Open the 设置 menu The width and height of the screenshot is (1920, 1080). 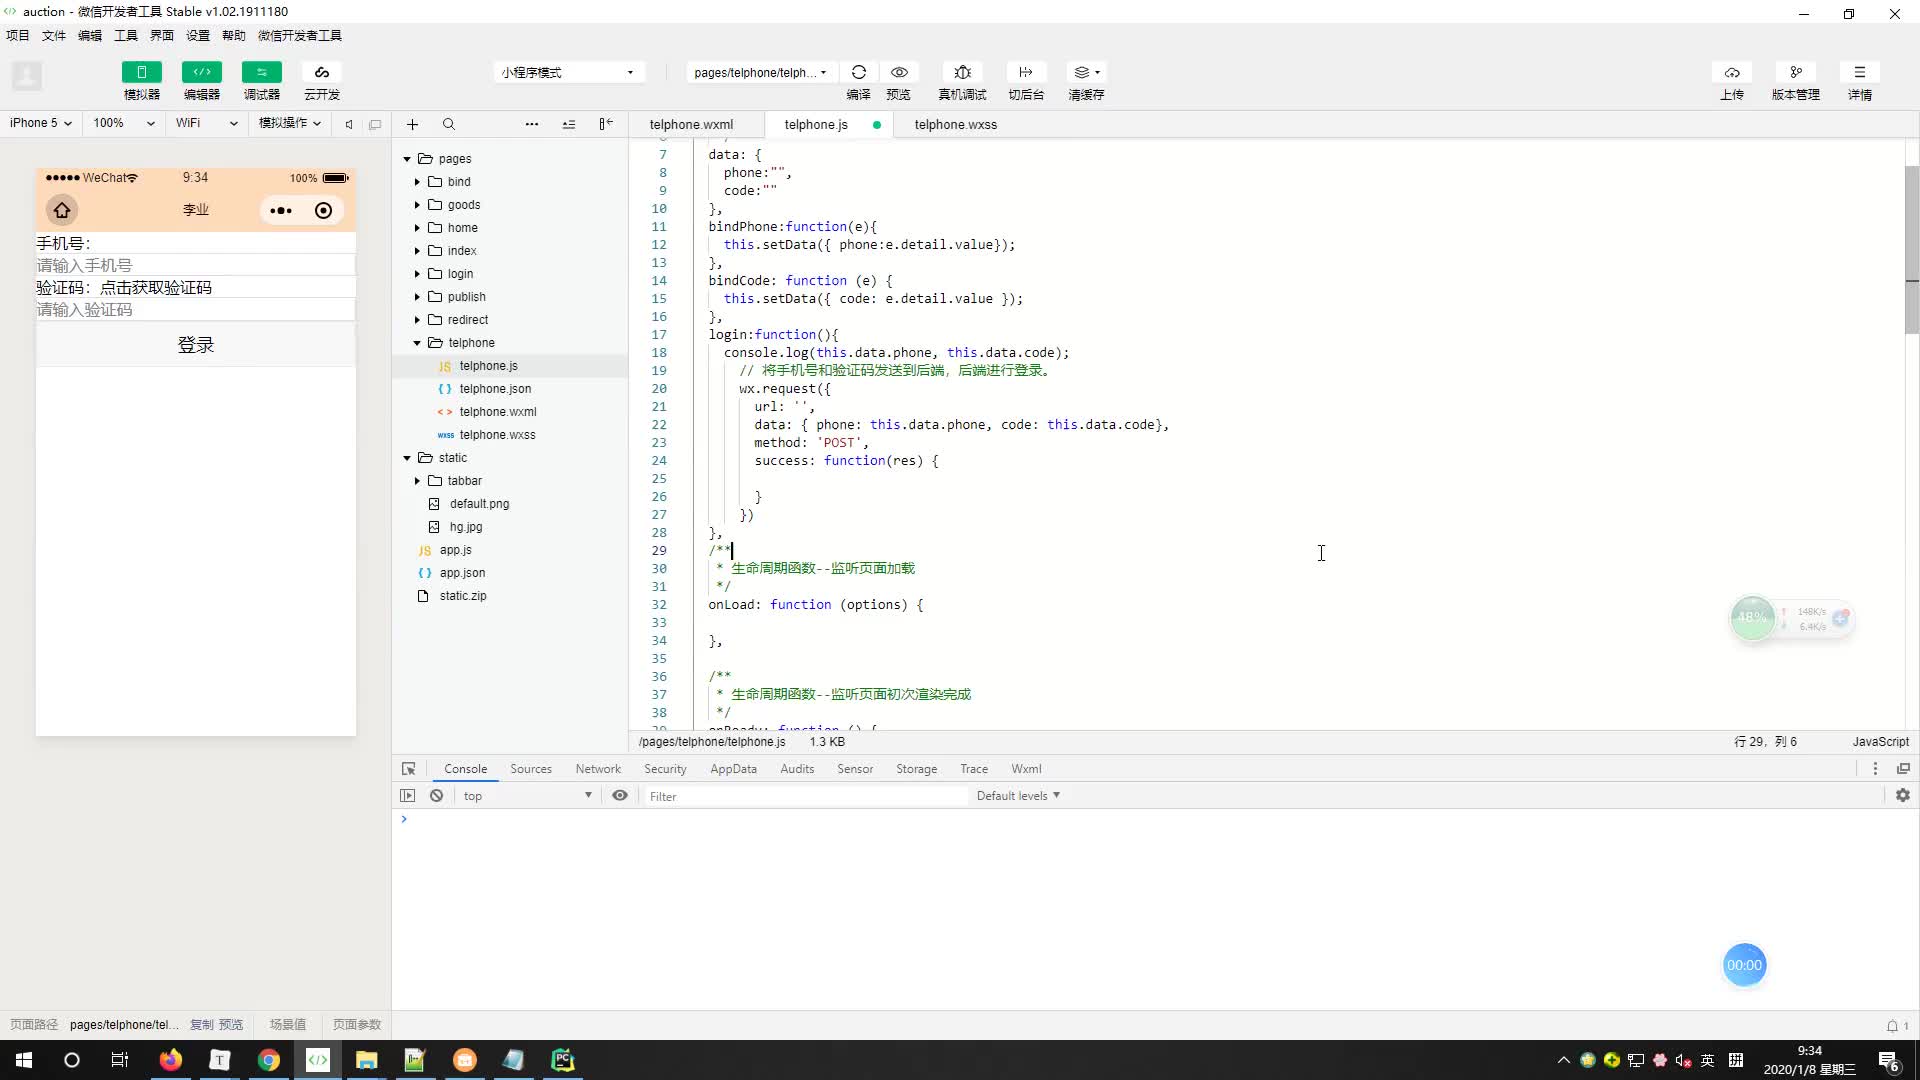[x=198, y=35]
